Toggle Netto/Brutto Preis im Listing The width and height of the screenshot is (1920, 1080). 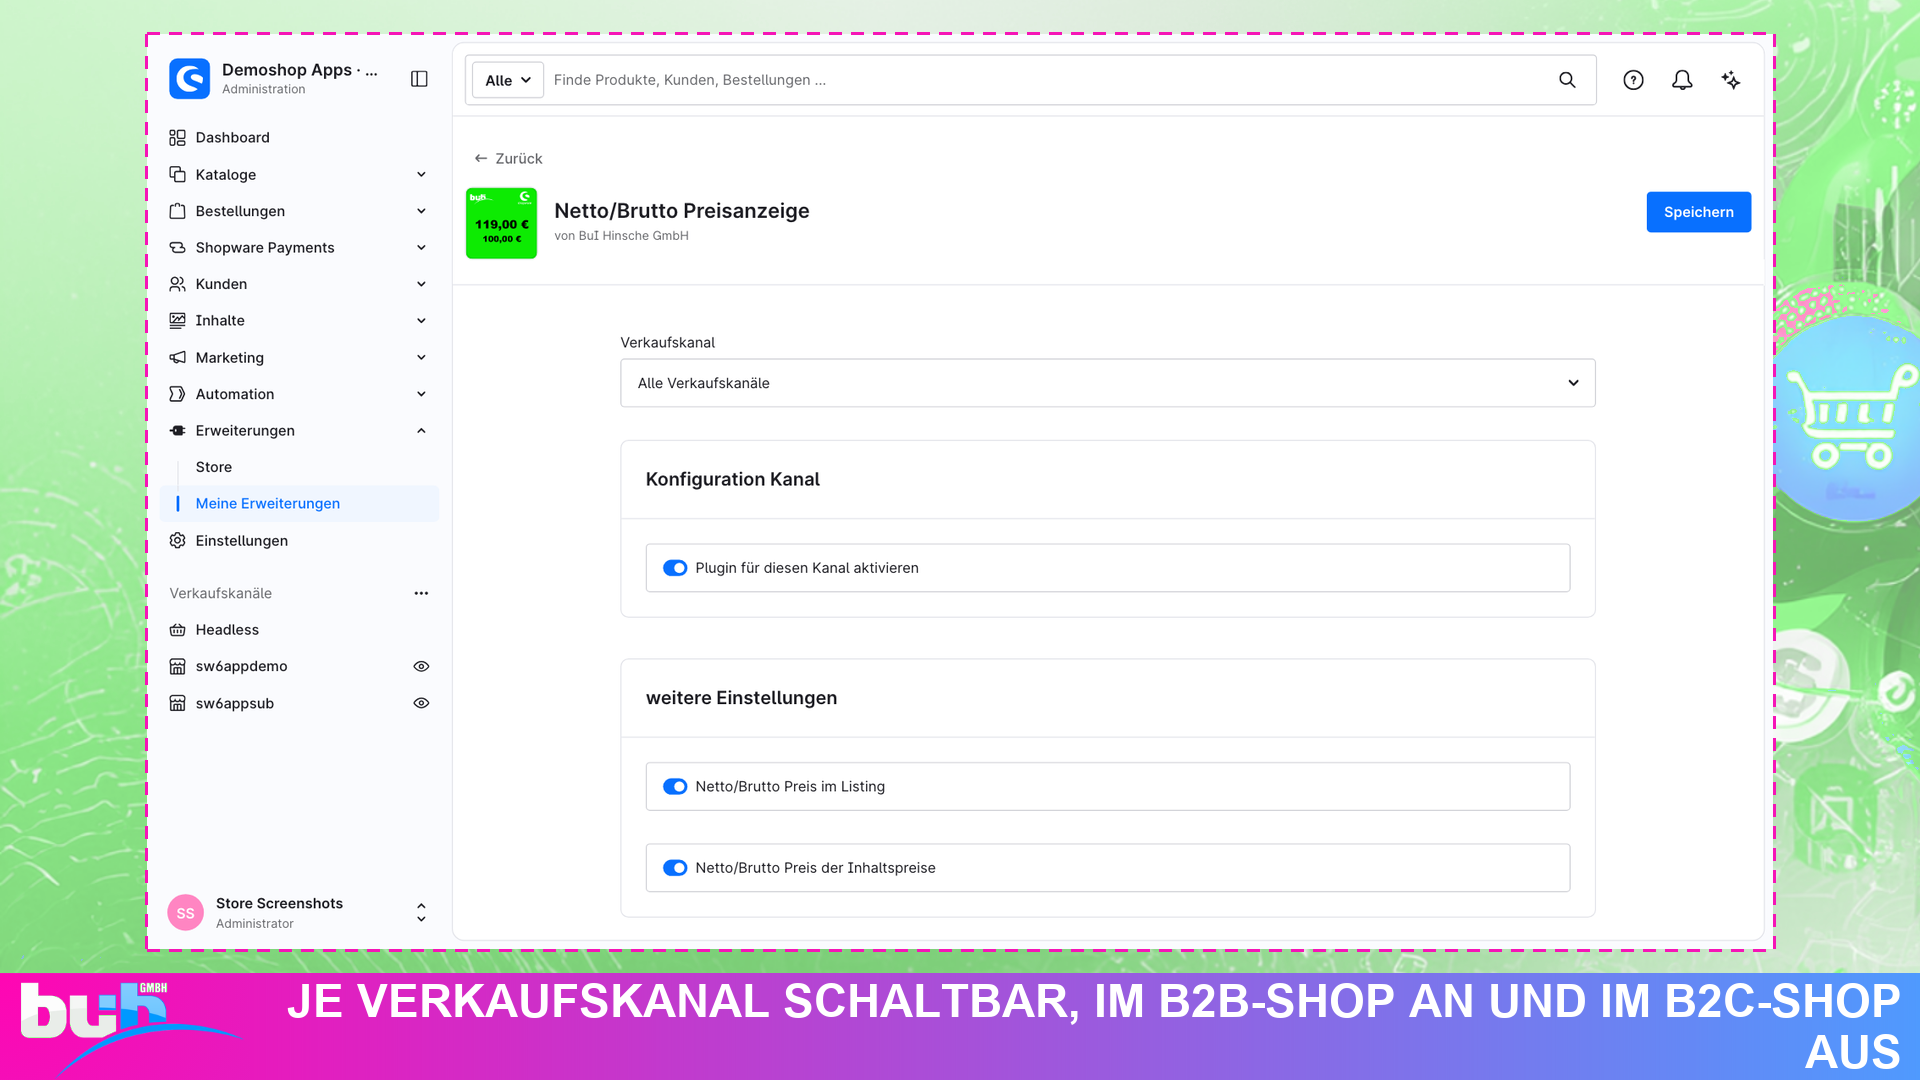(675, 787)
